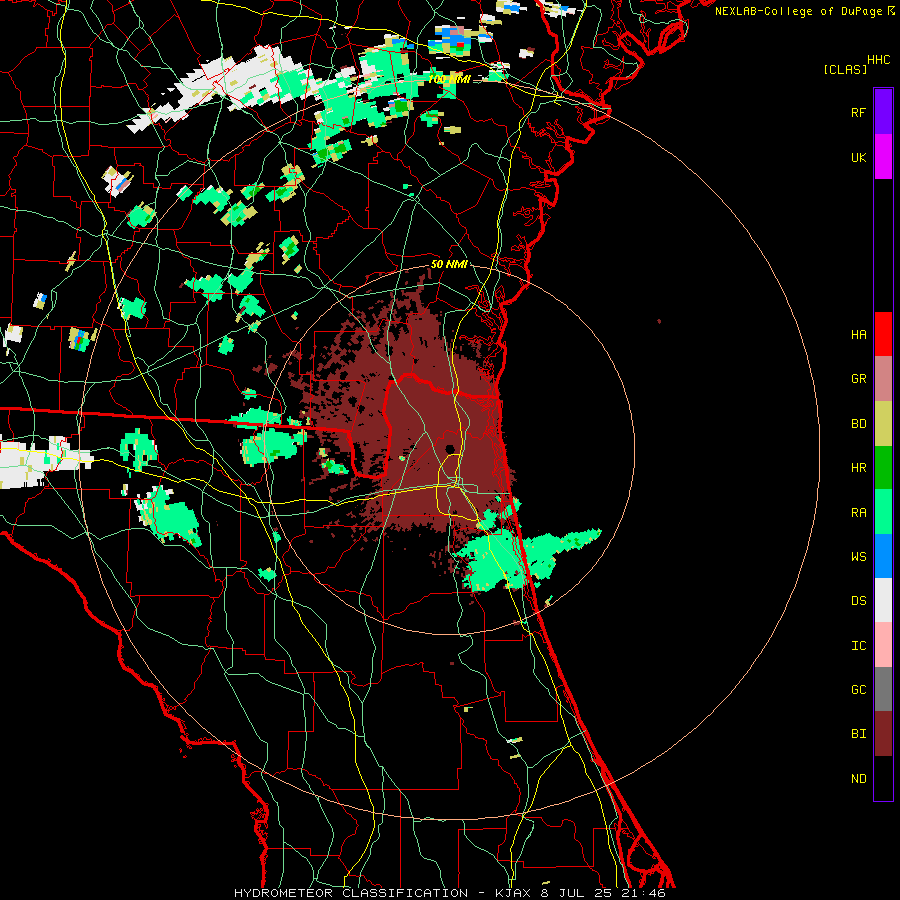The height and width of the screenshot is (900, 900).
Task: Click the KJAX radar site identifier
Action: pyautogui.click(x=514, y=893)
